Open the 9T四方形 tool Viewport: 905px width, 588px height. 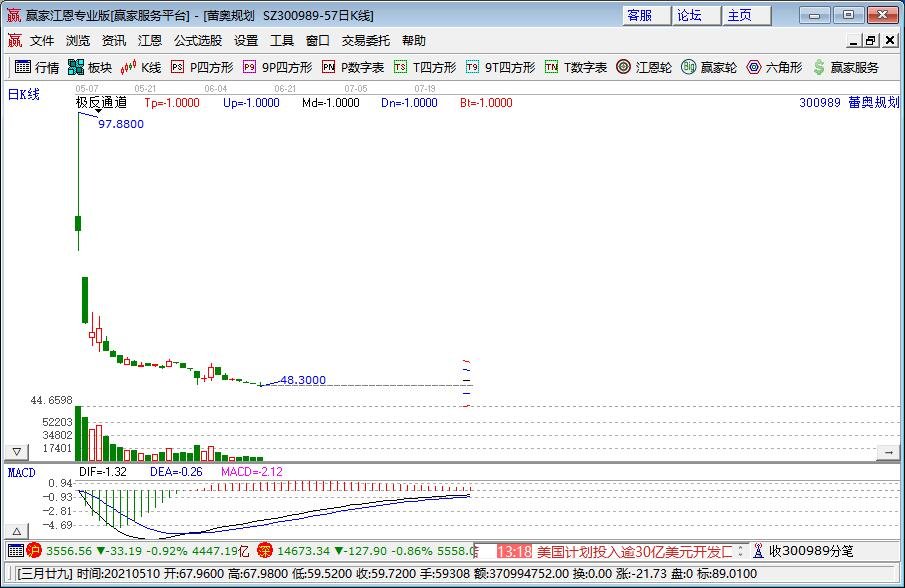(x=500, y=68)
